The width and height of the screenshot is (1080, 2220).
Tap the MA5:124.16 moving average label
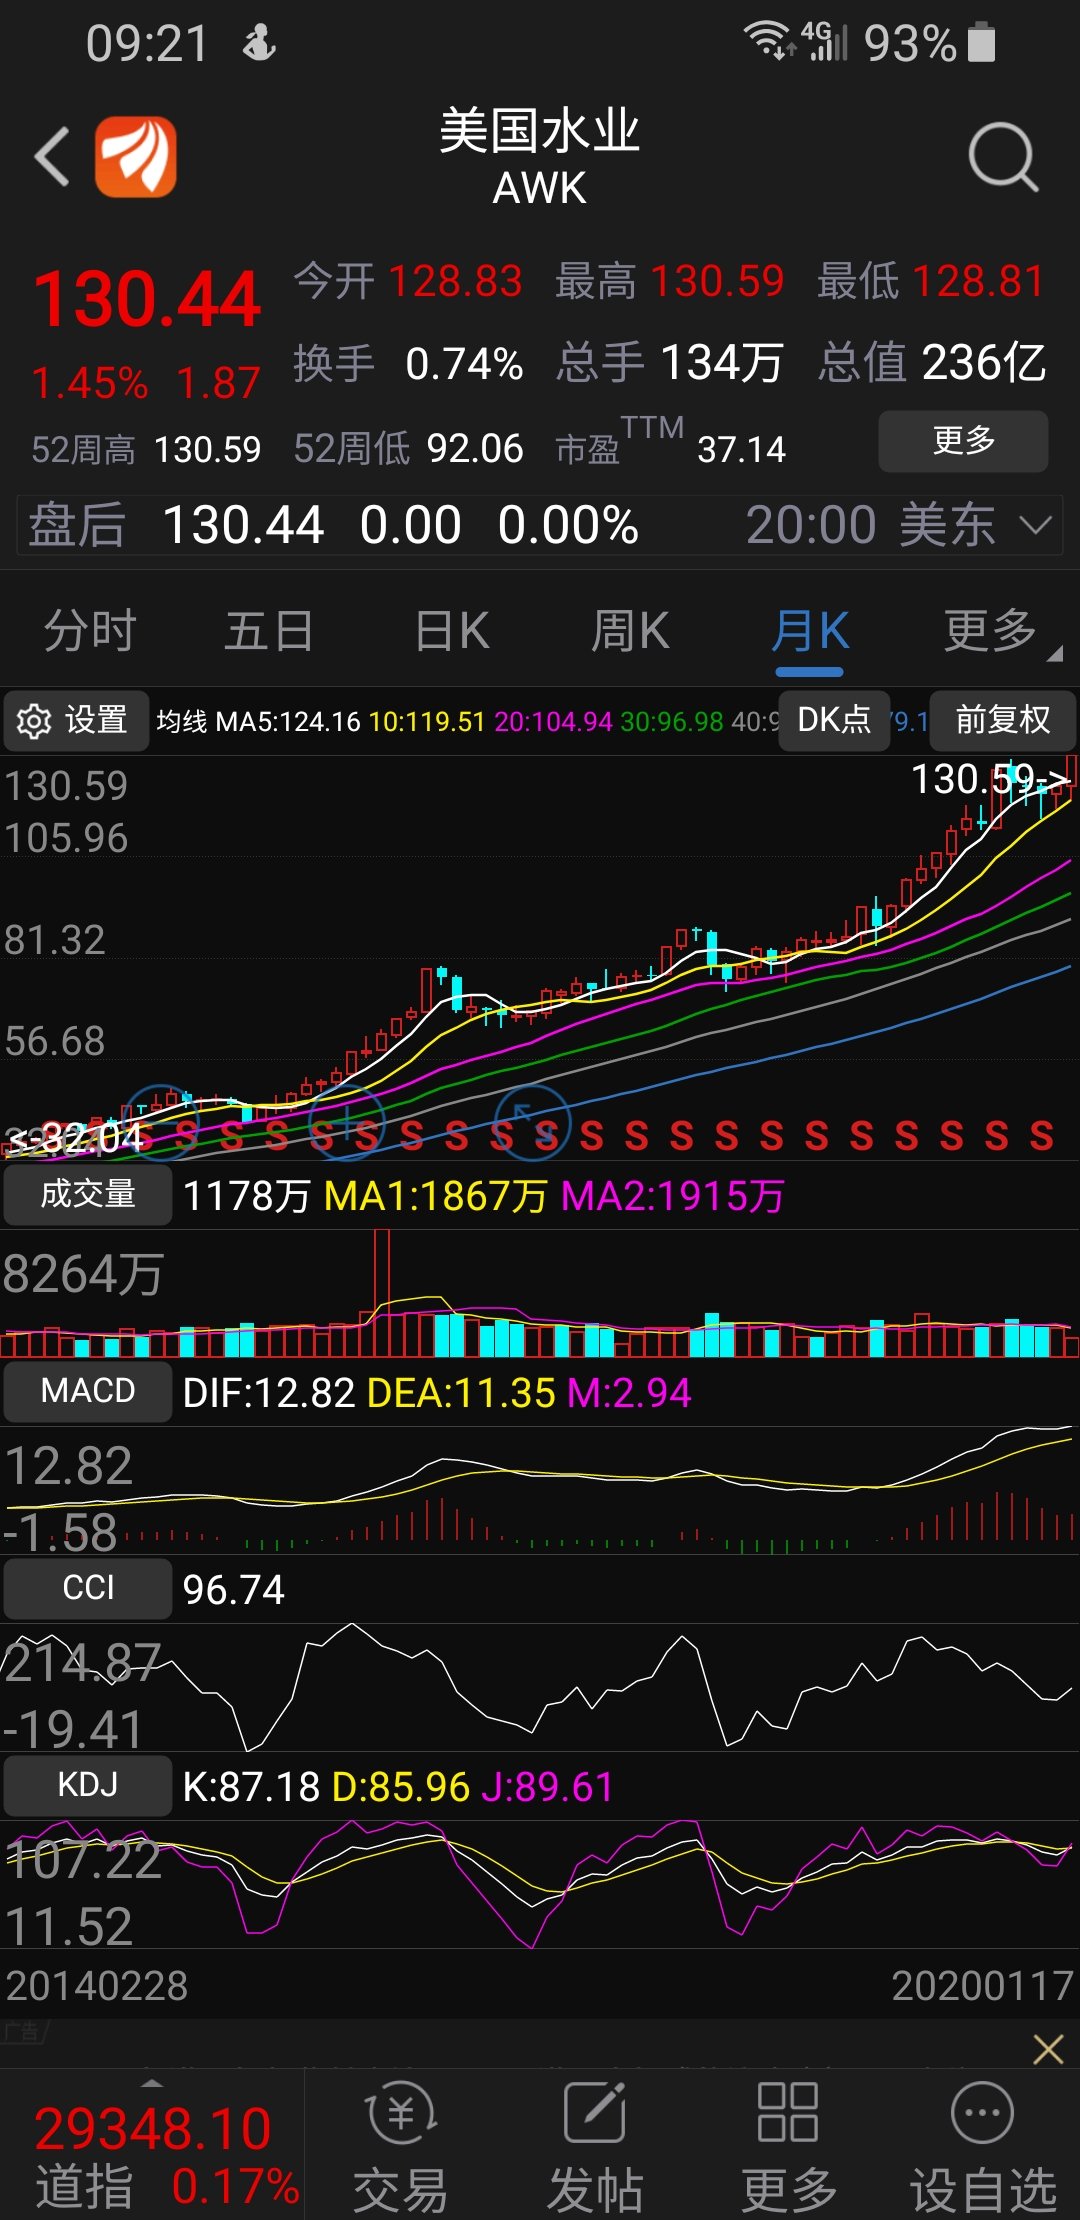point(288,721)
